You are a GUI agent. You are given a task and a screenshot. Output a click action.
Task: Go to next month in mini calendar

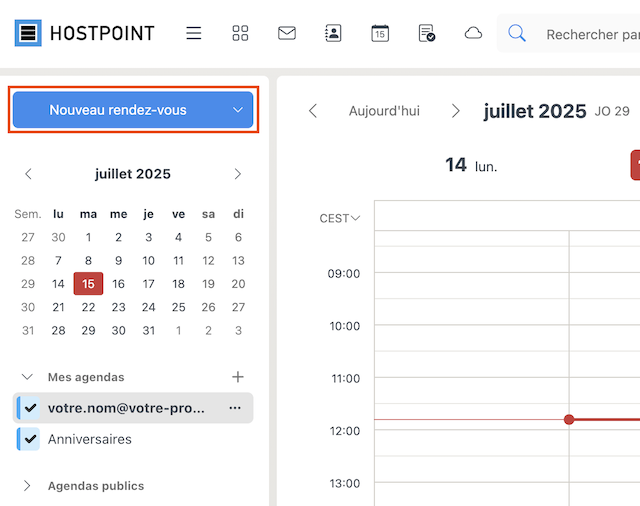coord(238,174)
